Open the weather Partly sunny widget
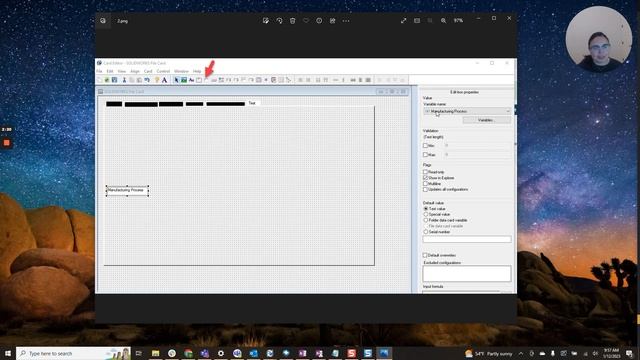The width and height of the screenshot is (640, 360). 489,353
